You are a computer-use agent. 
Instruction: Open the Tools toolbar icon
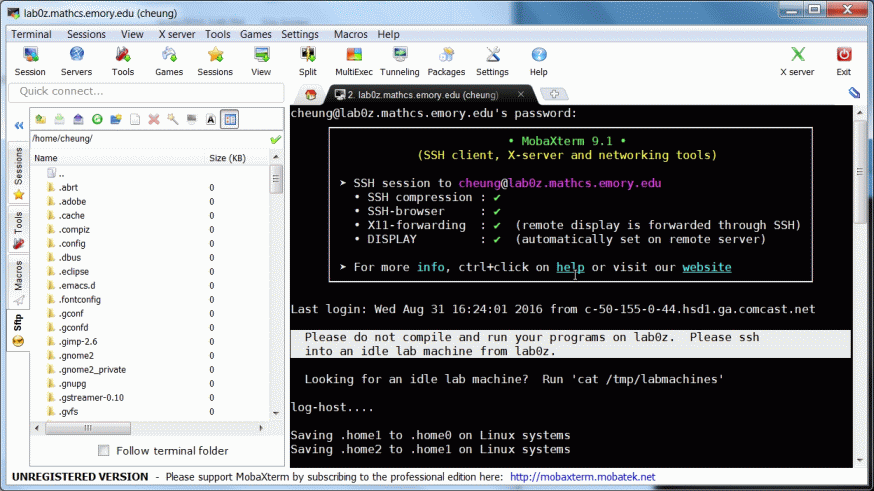pos(123,61)
